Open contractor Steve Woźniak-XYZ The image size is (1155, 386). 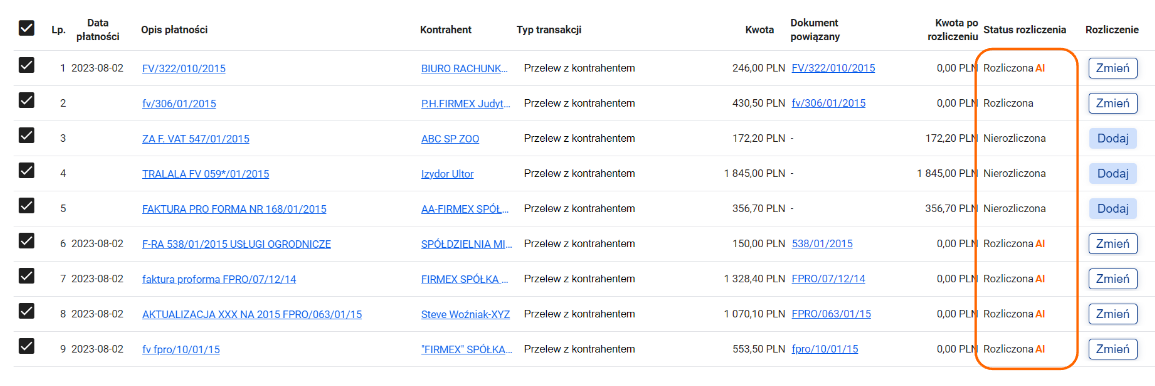(x=466, y=314)
